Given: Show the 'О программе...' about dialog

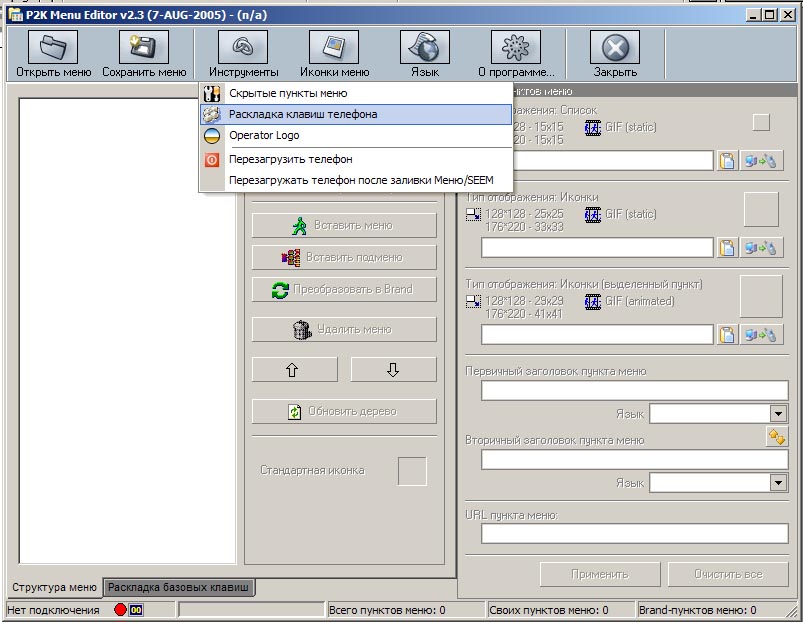Looking at the screenshot, I should (x=516, y=54).
